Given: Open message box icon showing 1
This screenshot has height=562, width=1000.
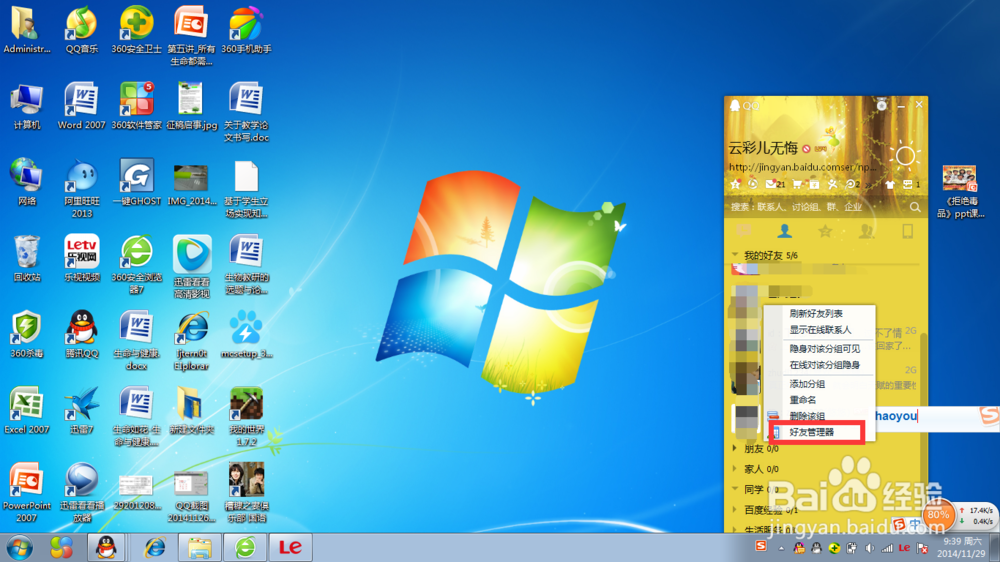Looking at the screenshot, I should [x=911, y=184].
